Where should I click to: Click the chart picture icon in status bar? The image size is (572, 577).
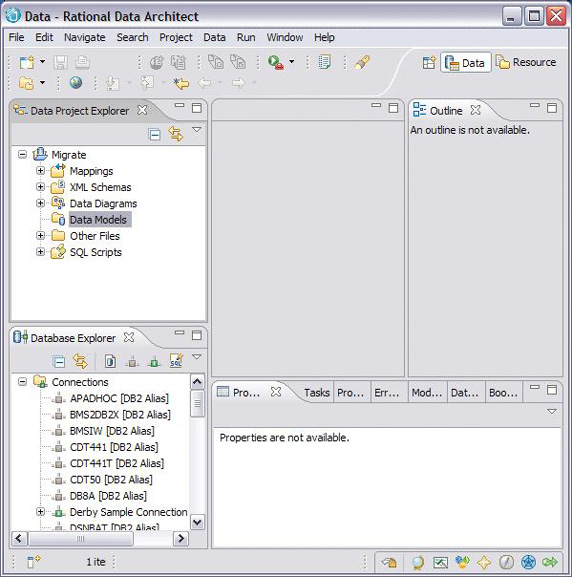pyautogui.click(x=440, y=562)
